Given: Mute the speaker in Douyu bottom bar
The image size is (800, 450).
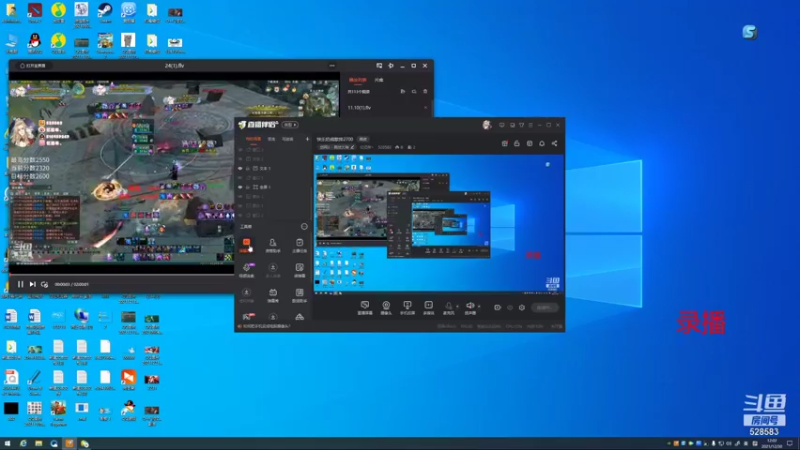Looking at the screenshot, I should [470, 307].
